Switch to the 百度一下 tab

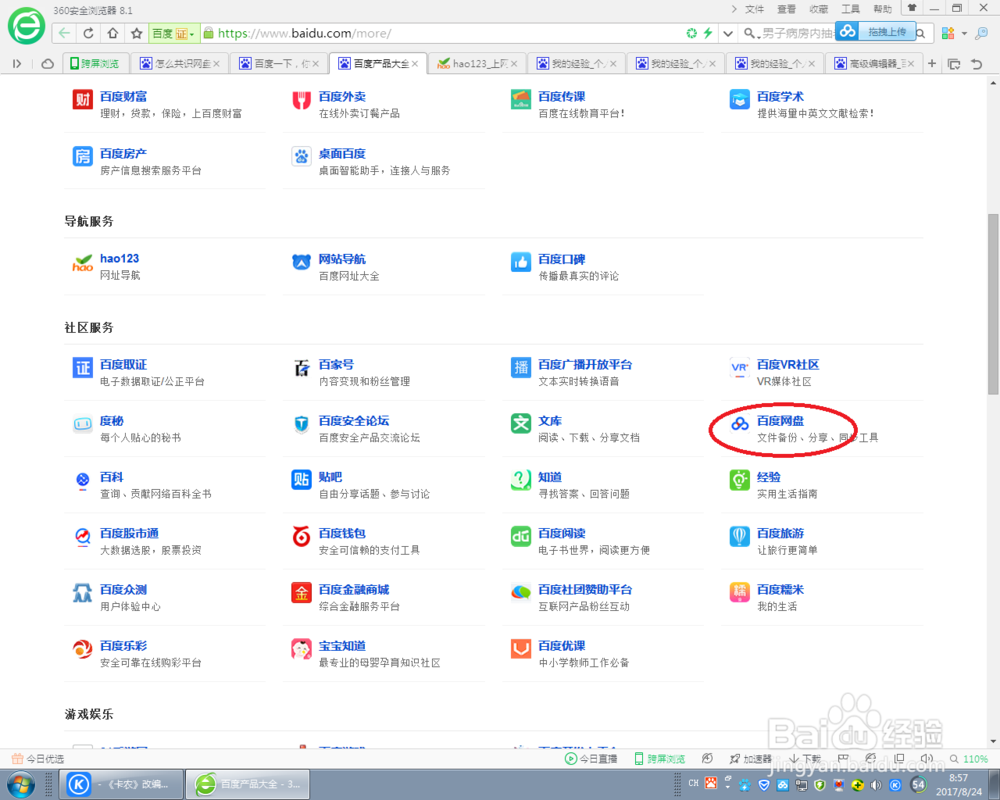click(x=279, y=63)
